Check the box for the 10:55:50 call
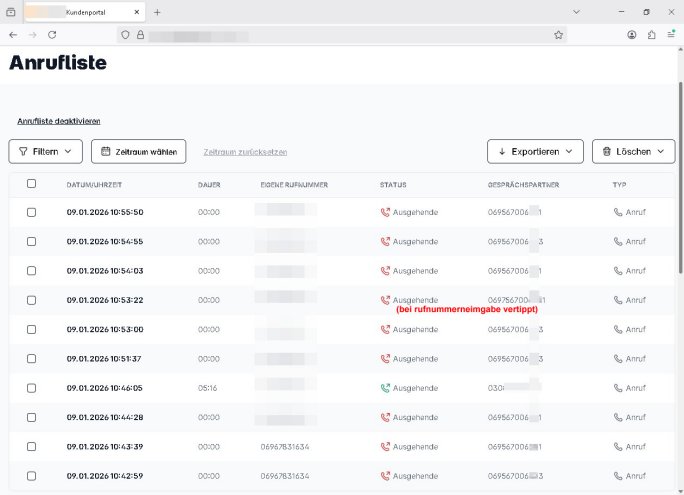This screenshot has width=684, height=495. coord(31,212)
